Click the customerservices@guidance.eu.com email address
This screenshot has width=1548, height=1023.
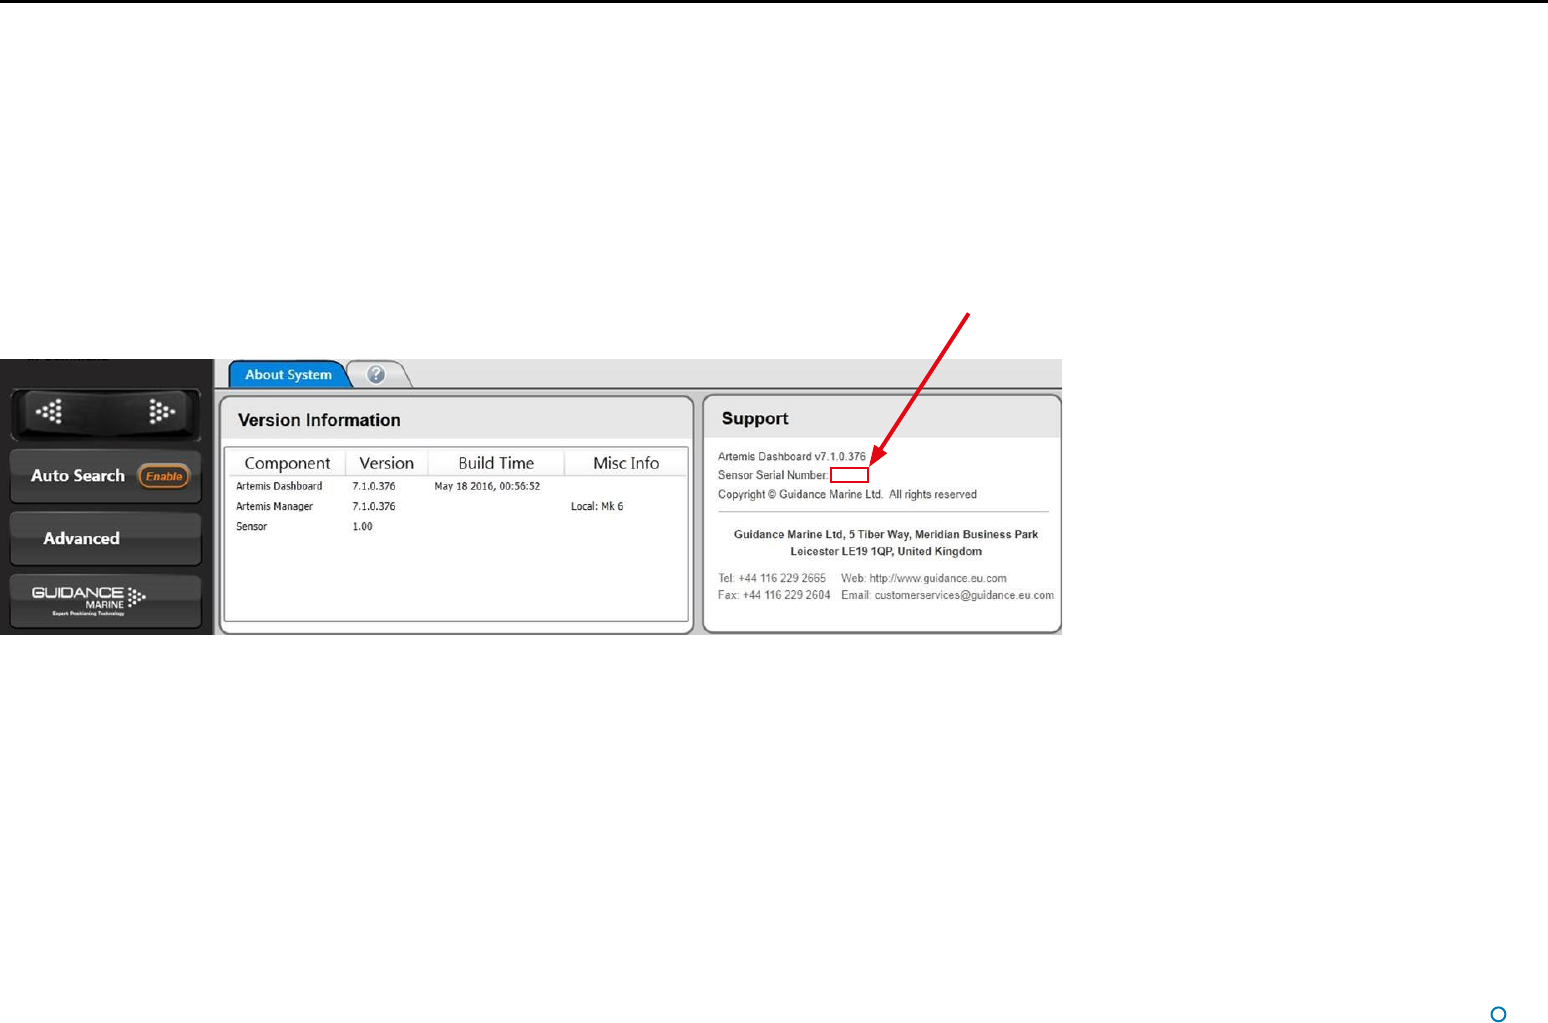point(964,595)
